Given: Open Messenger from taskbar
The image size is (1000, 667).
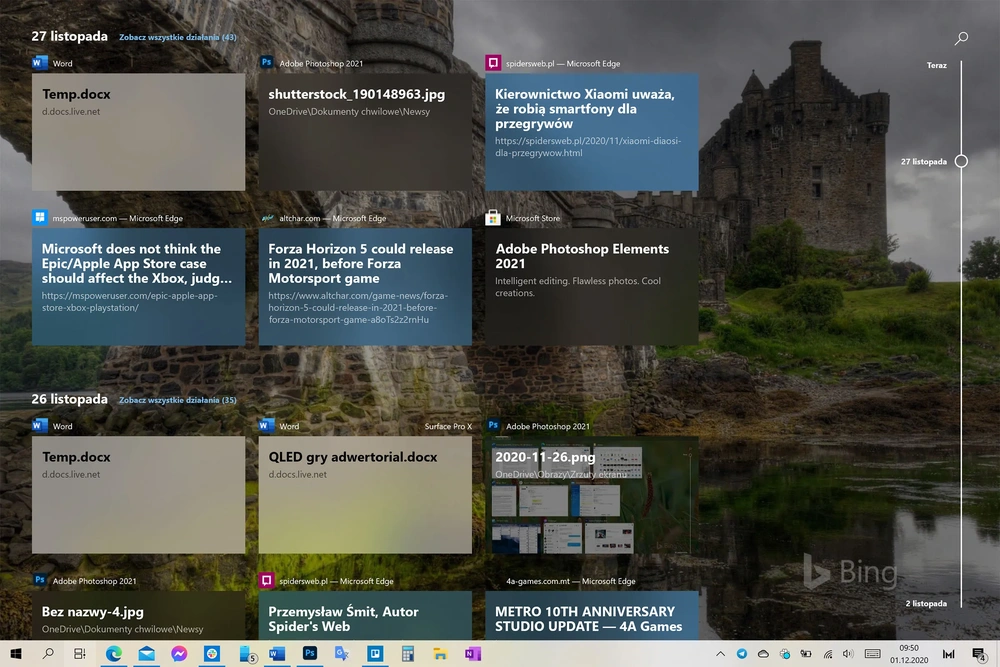Looking at the screenshot, I should pos(179,654).
